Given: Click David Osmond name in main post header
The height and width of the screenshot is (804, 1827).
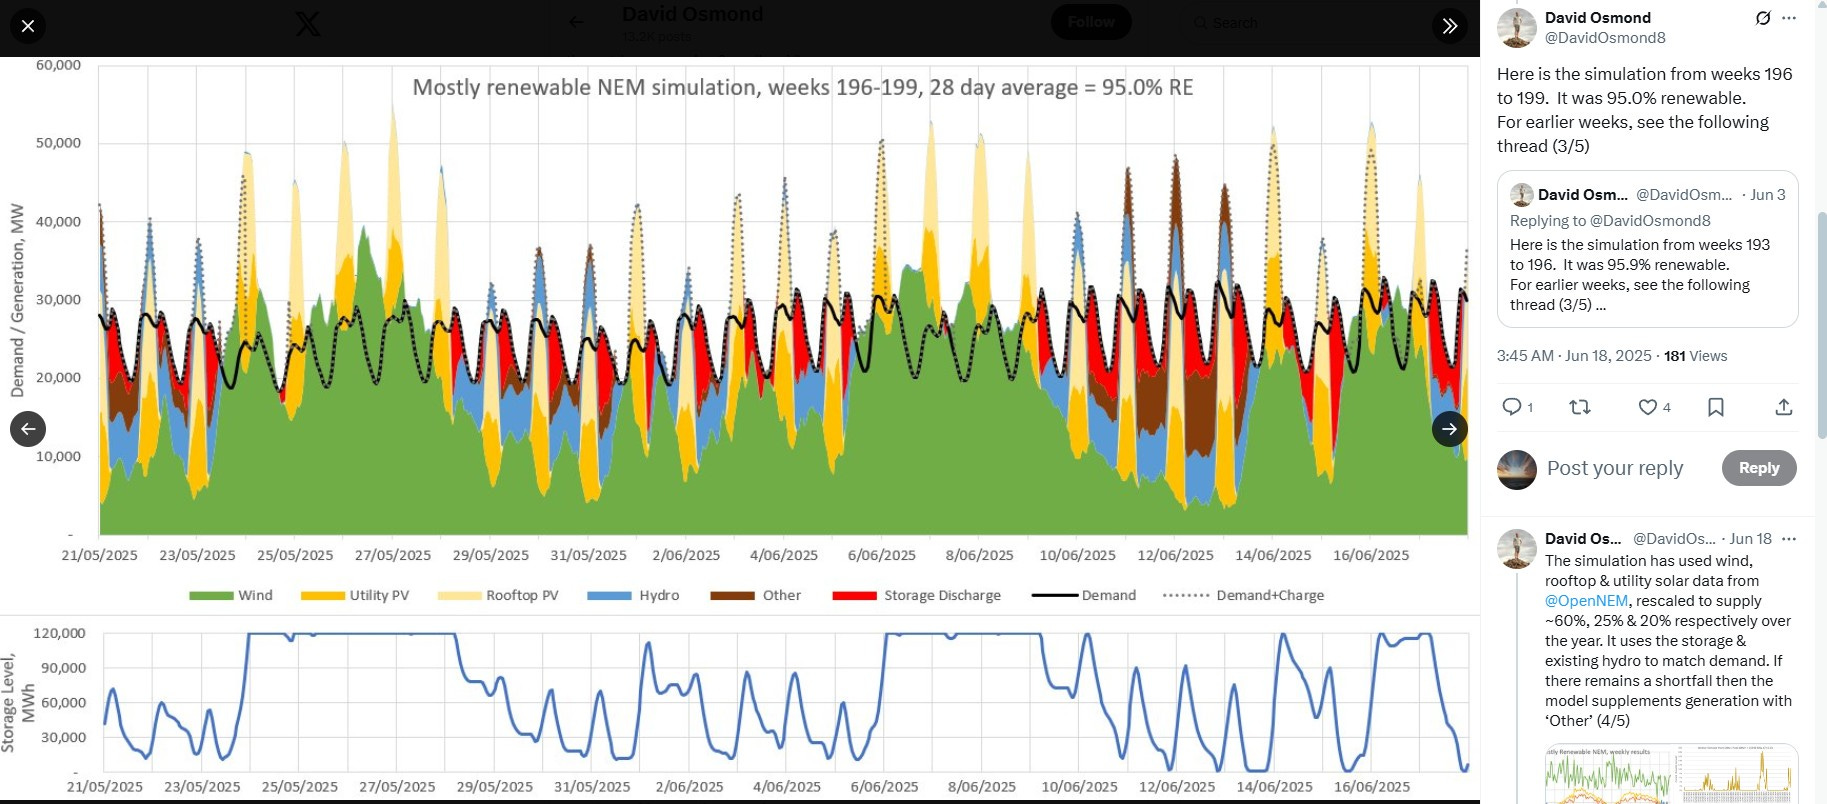Looking at the screenshot, I should tap(1598, 18).
